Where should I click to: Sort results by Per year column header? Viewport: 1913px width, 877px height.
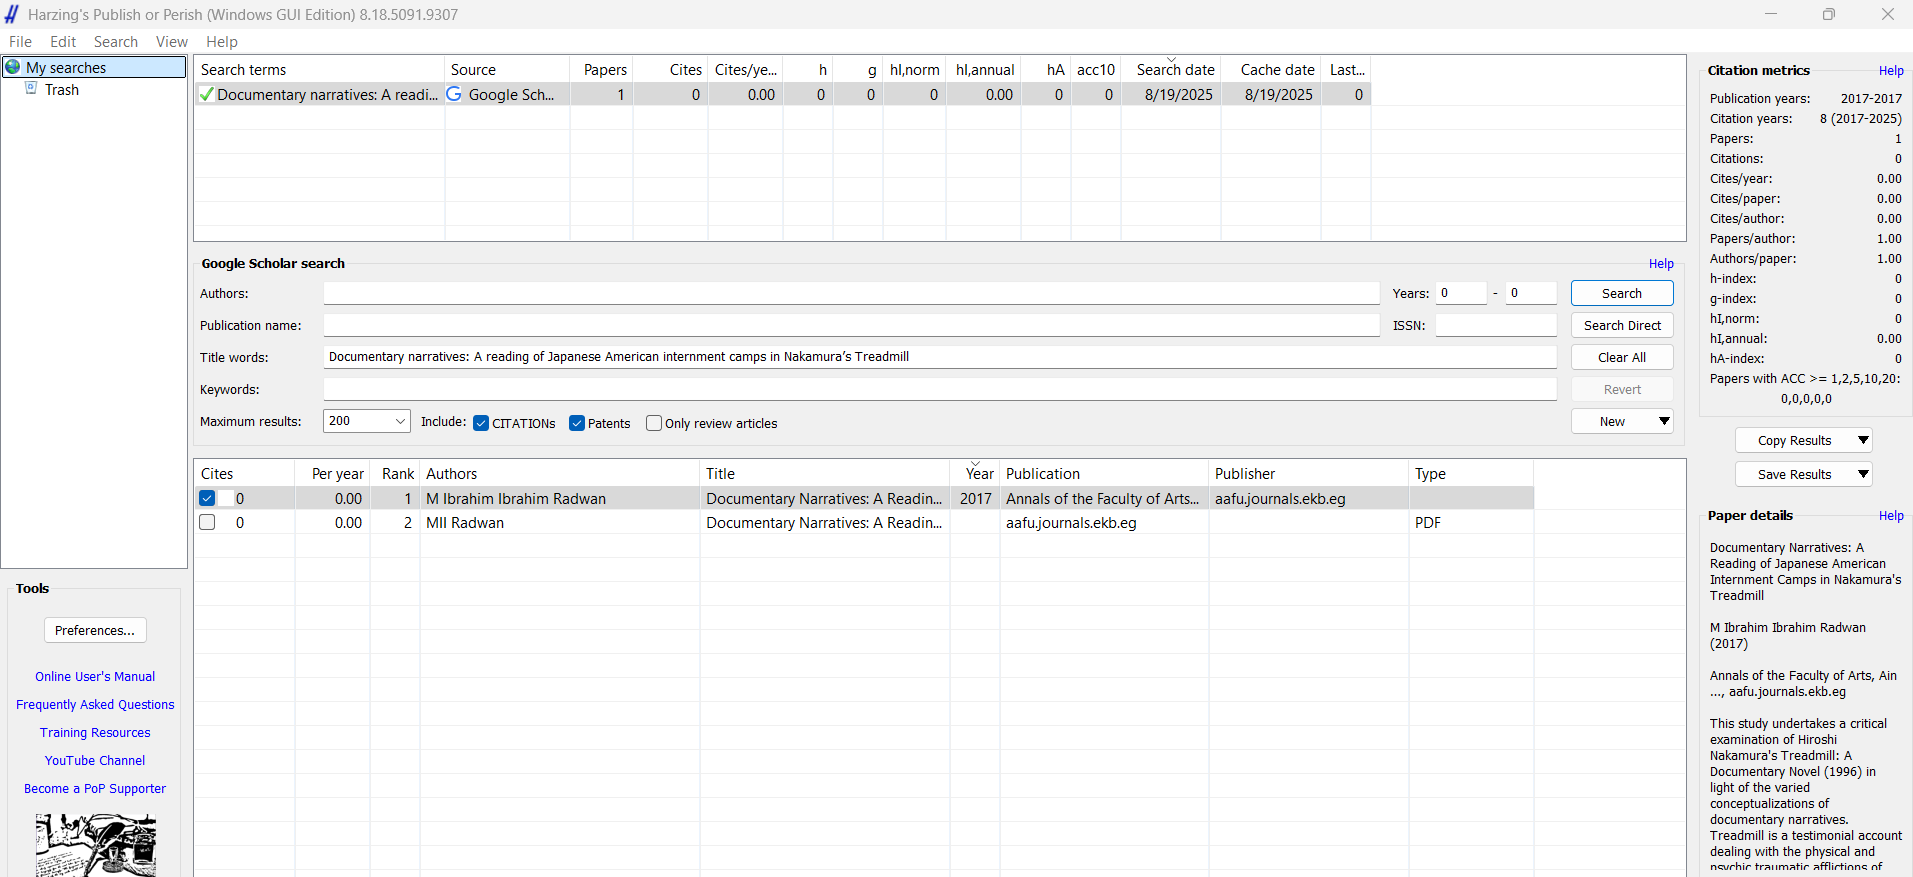[x=333, y=473]
